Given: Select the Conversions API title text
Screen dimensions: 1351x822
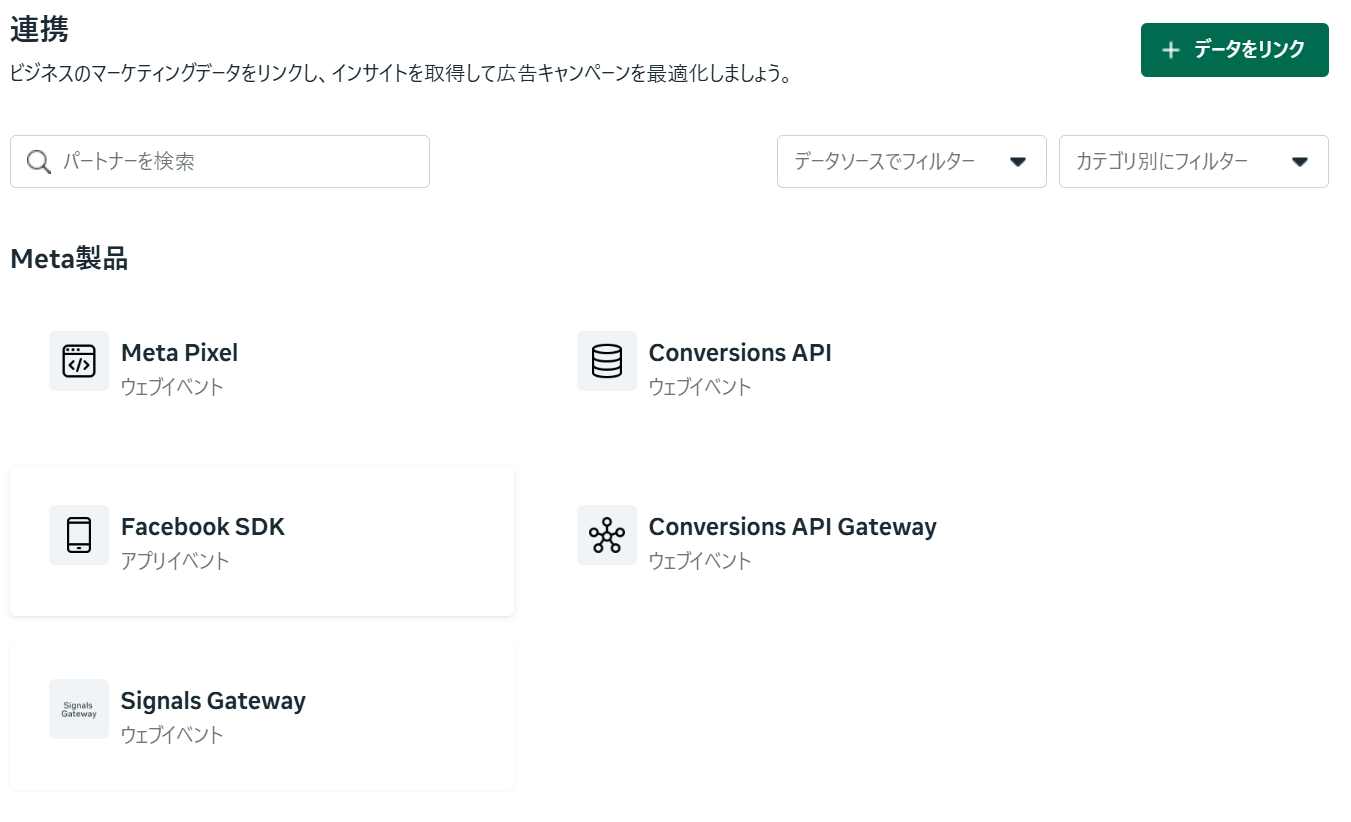Looking at the screenshot, I should click(x=740, y=353).
